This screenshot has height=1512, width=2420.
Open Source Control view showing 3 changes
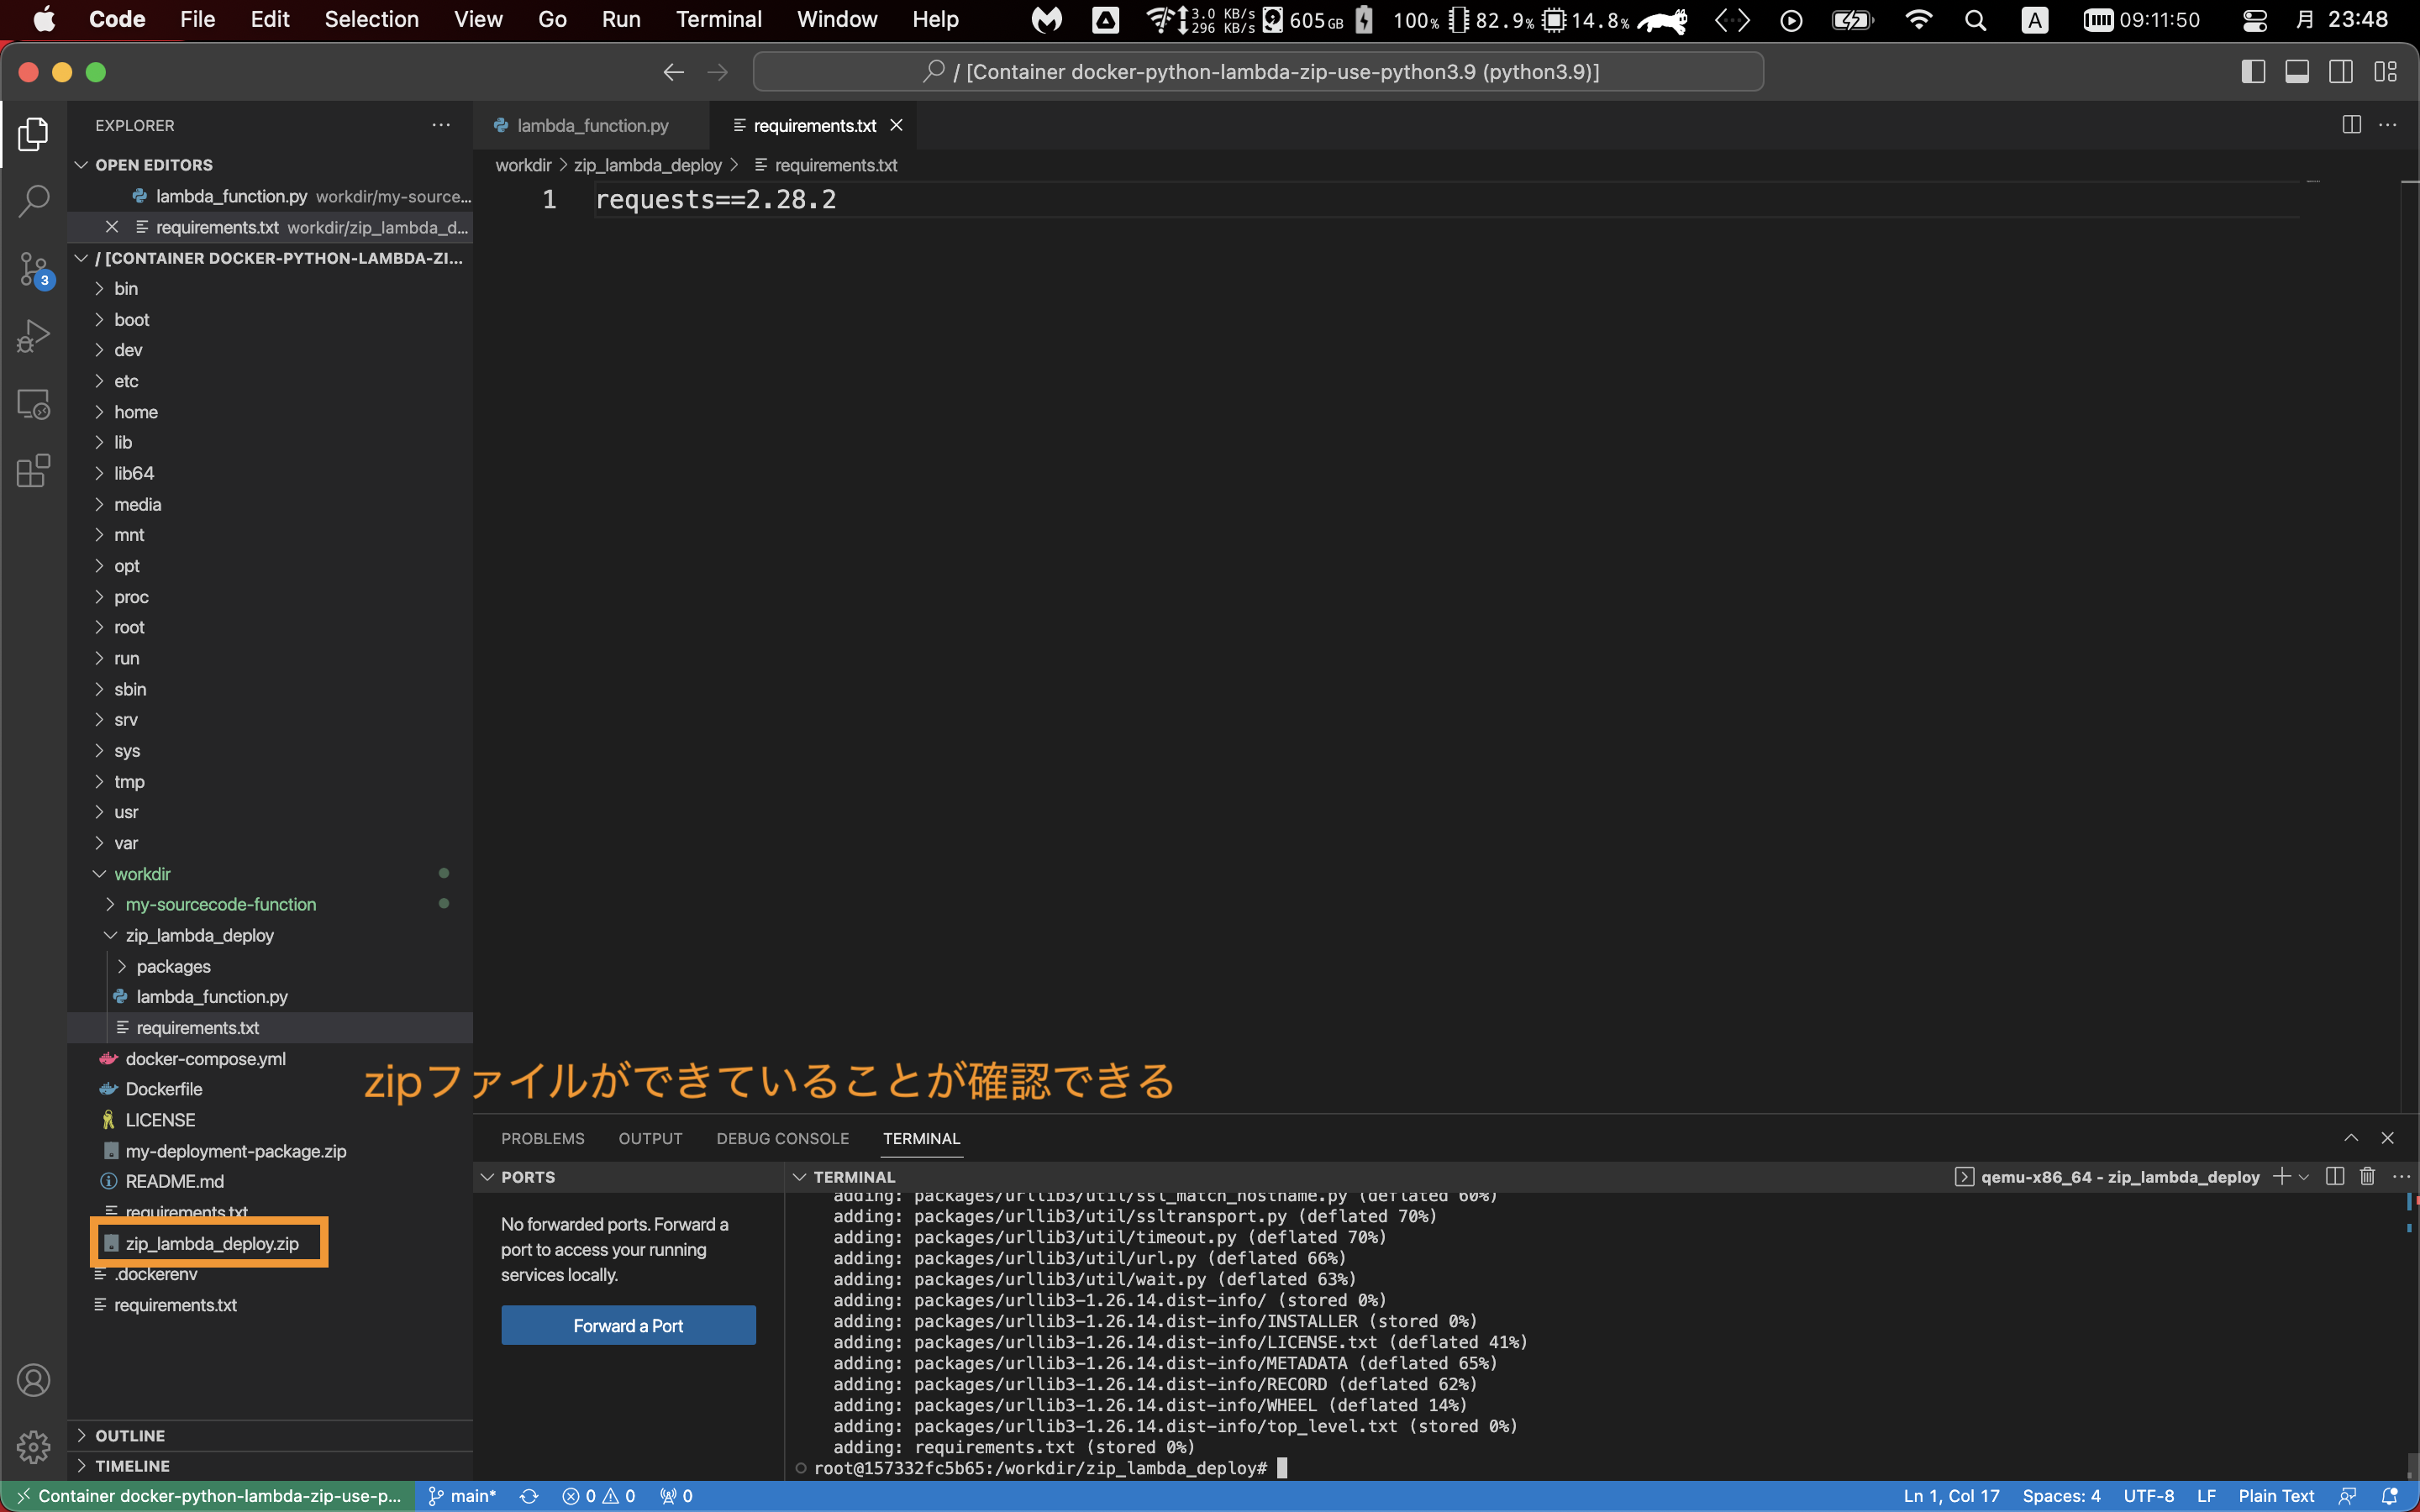click(33, 270)
